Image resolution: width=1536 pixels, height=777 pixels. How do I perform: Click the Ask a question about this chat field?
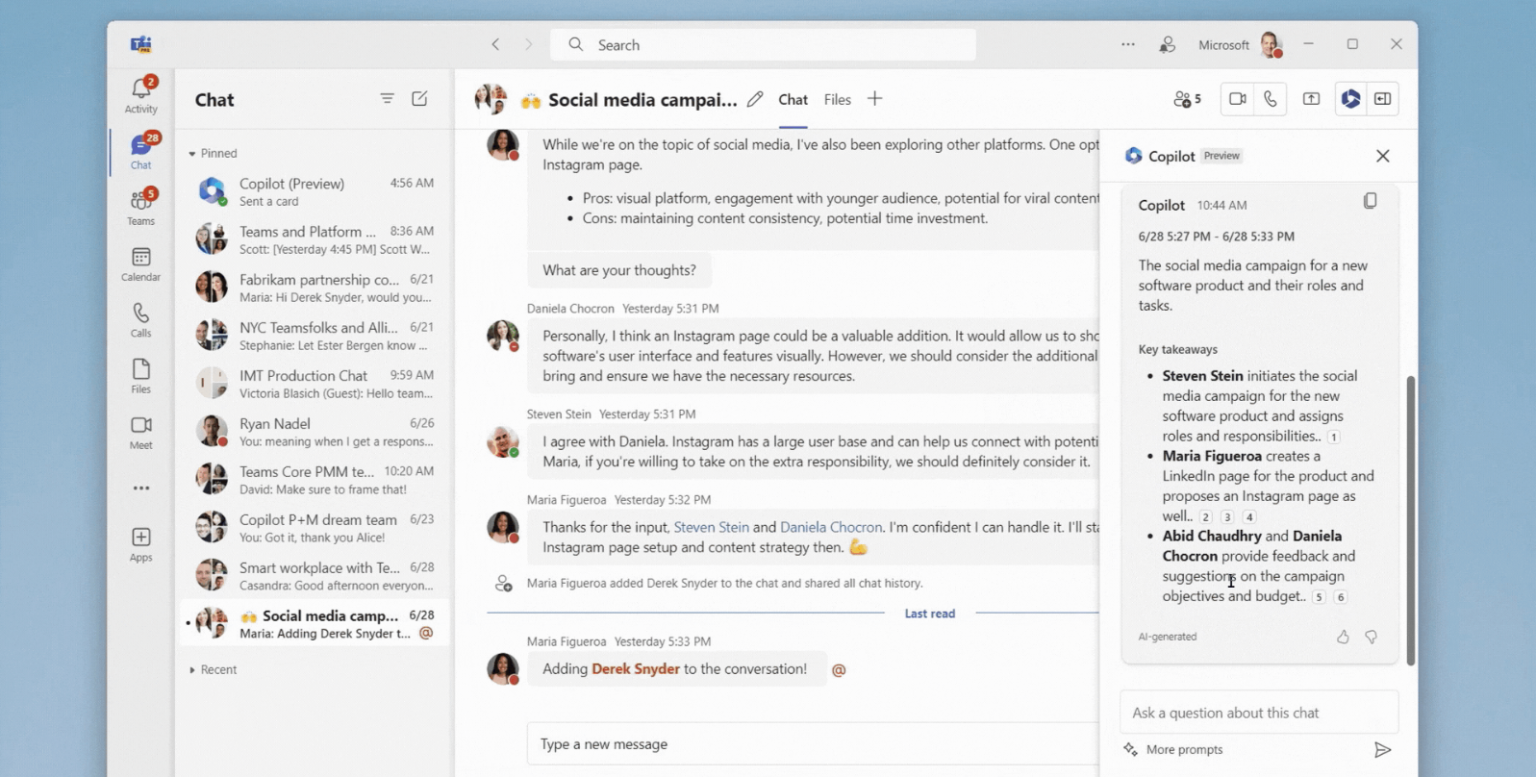click(1258, 711)
